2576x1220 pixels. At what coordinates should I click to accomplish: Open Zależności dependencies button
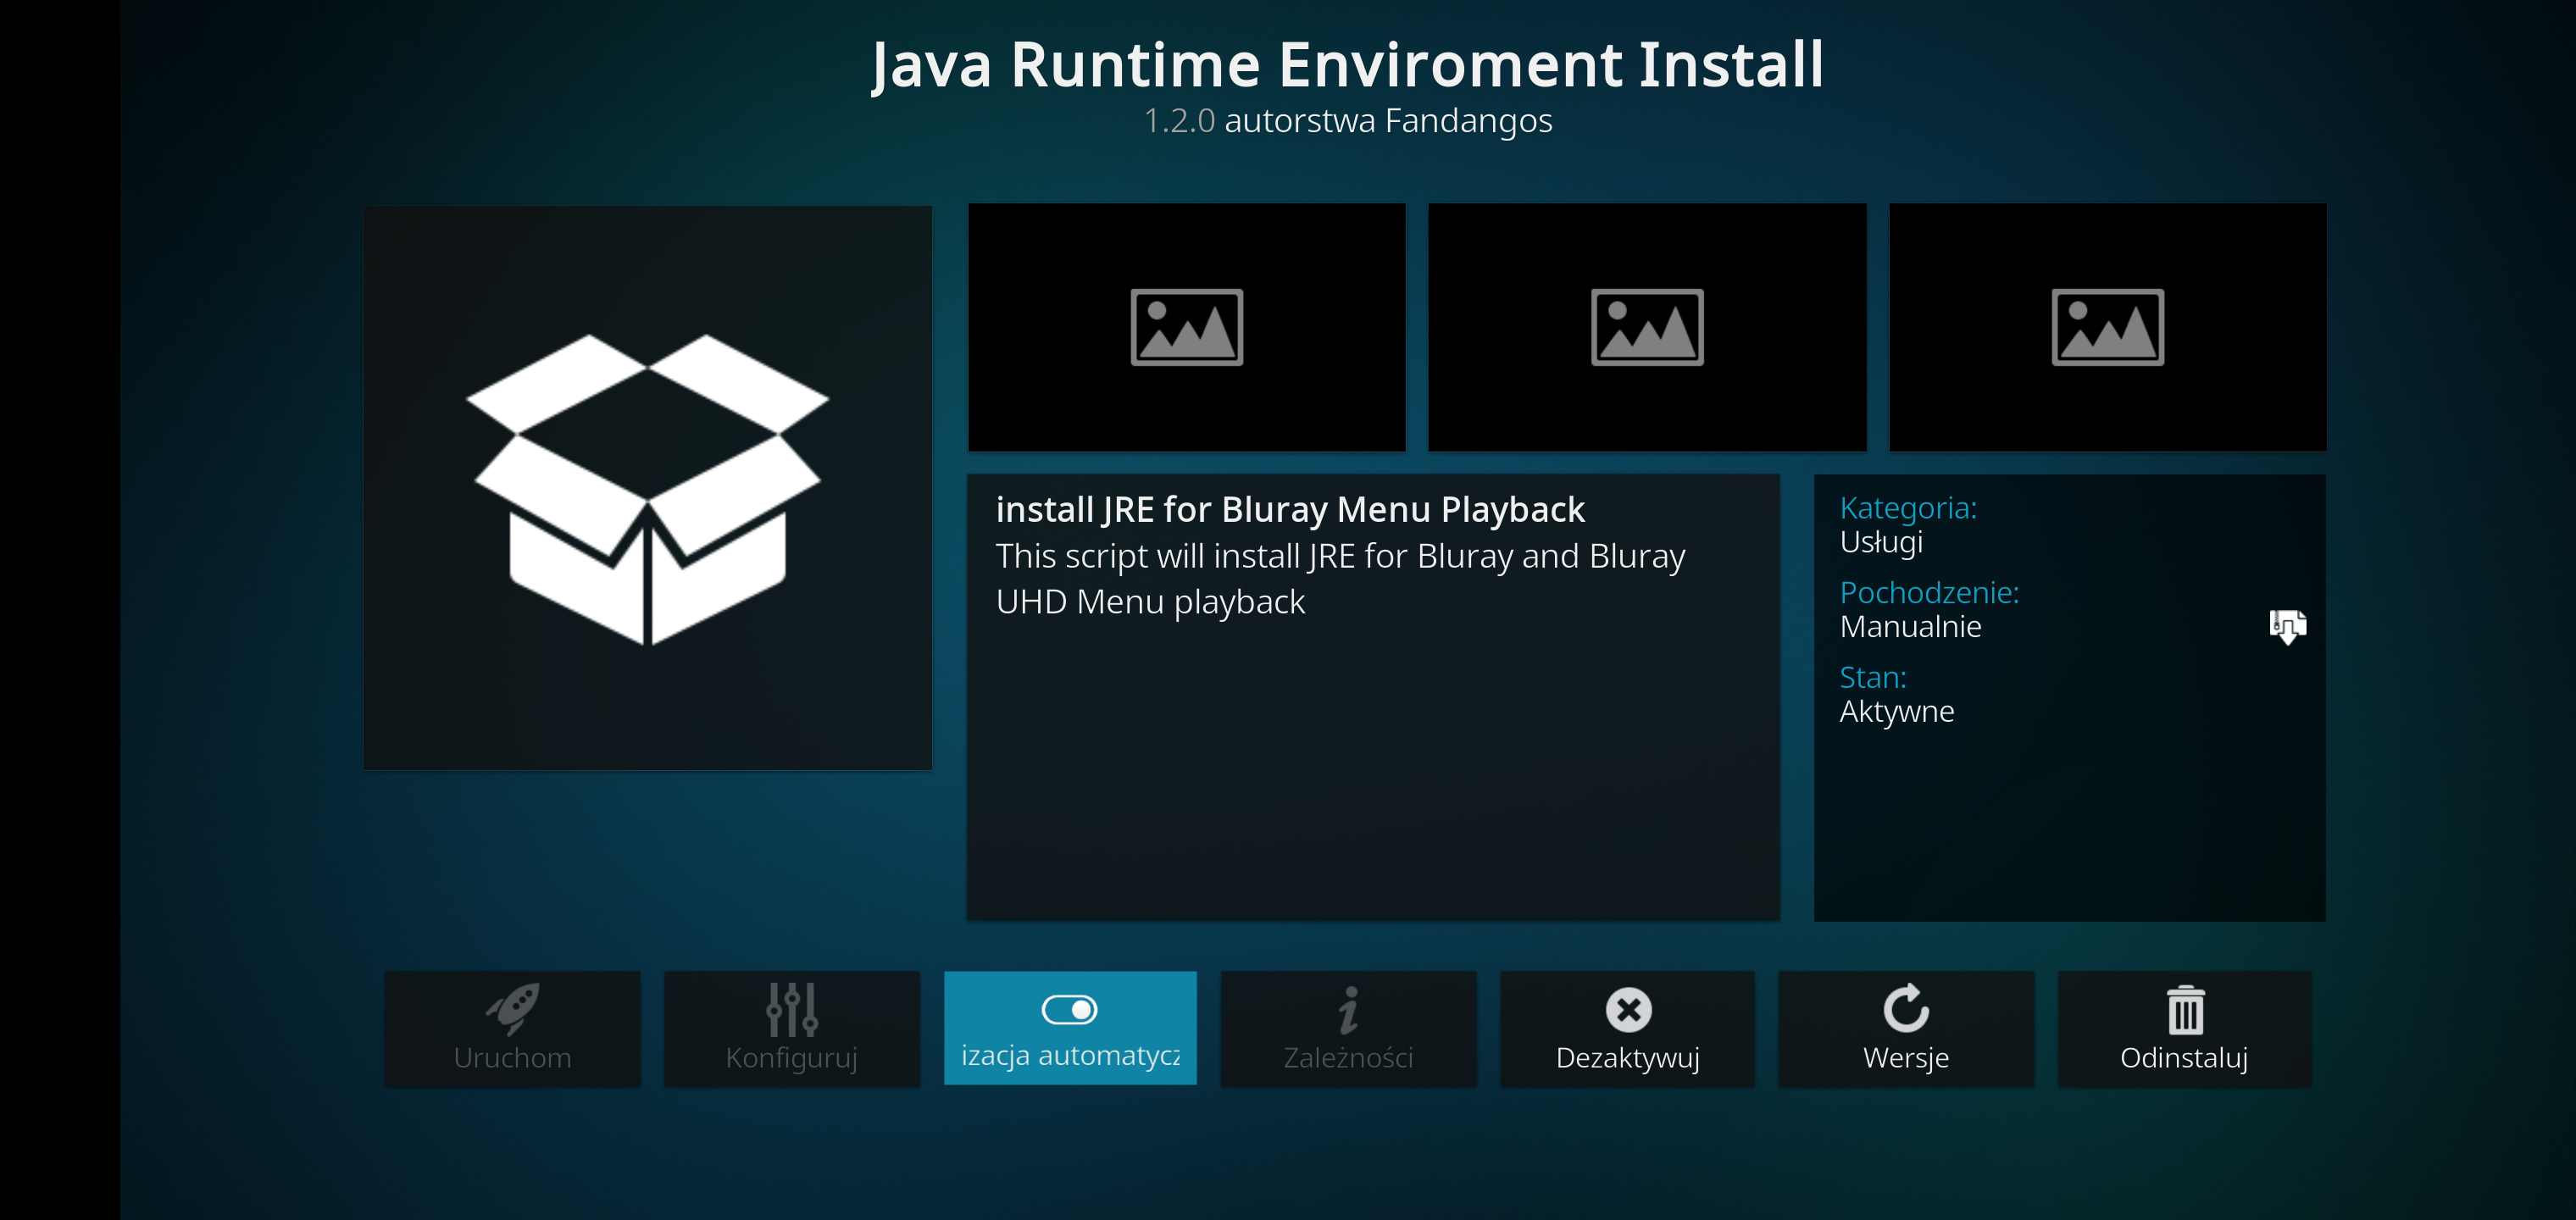pyautogui.click(x=1348, y=1028)
